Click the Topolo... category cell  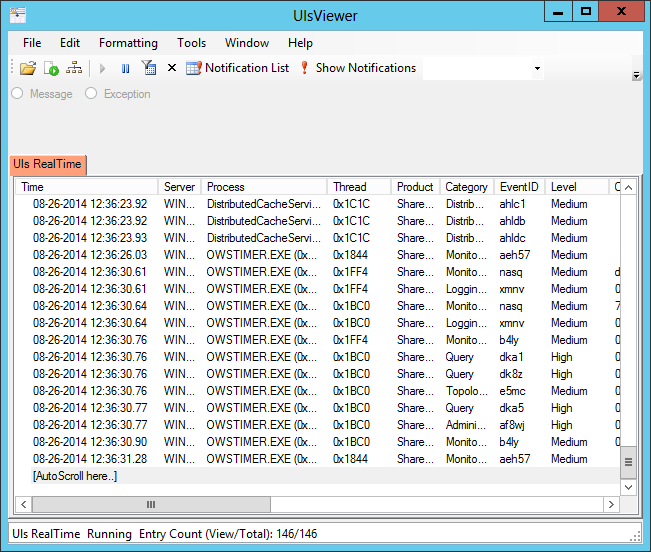coord(467,391)
